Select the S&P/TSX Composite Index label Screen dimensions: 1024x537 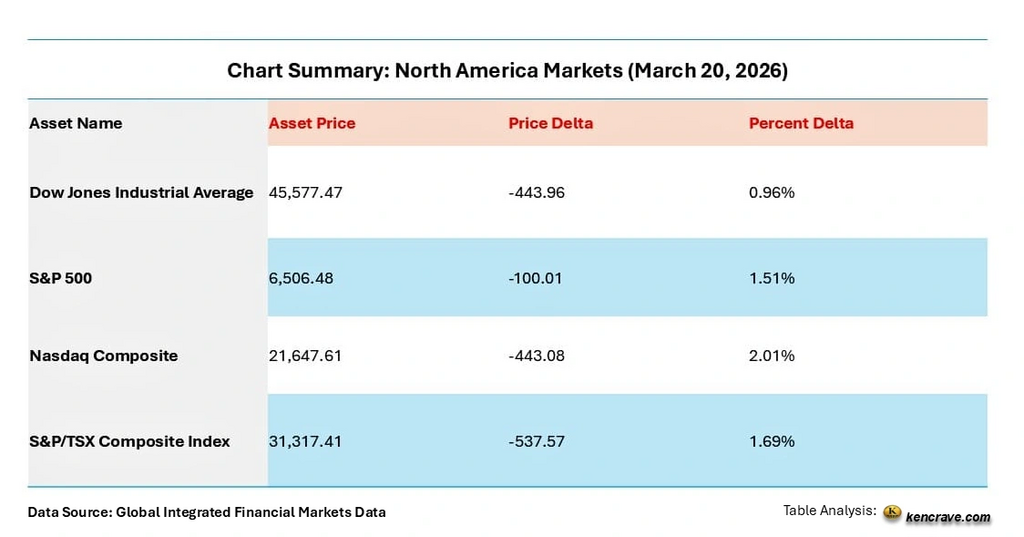pos(130,441)
